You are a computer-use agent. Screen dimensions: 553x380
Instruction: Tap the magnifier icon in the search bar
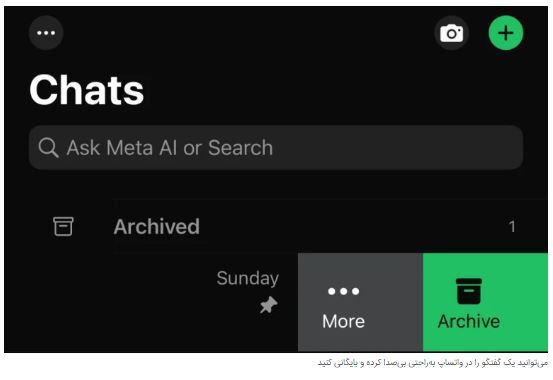[48, 147]
